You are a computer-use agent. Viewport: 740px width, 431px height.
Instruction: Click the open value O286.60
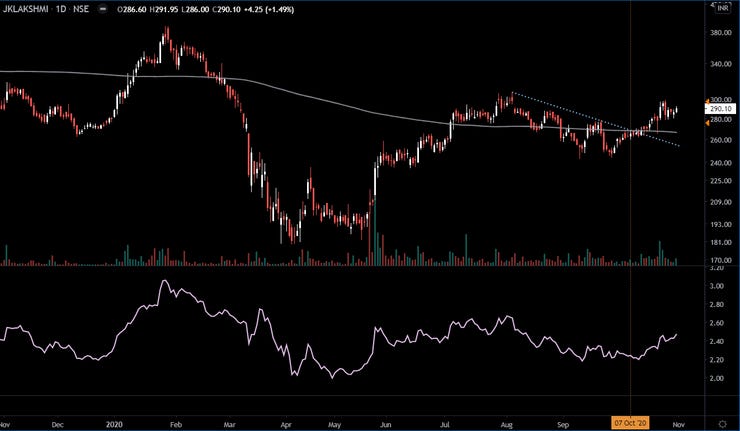pyautogui.click(x=133, y=9)
